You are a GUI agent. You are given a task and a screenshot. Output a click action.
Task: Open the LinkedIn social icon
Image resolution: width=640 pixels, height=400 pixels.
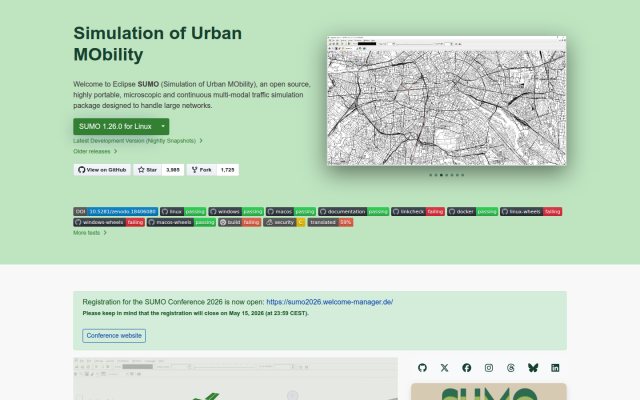(555, 368)
